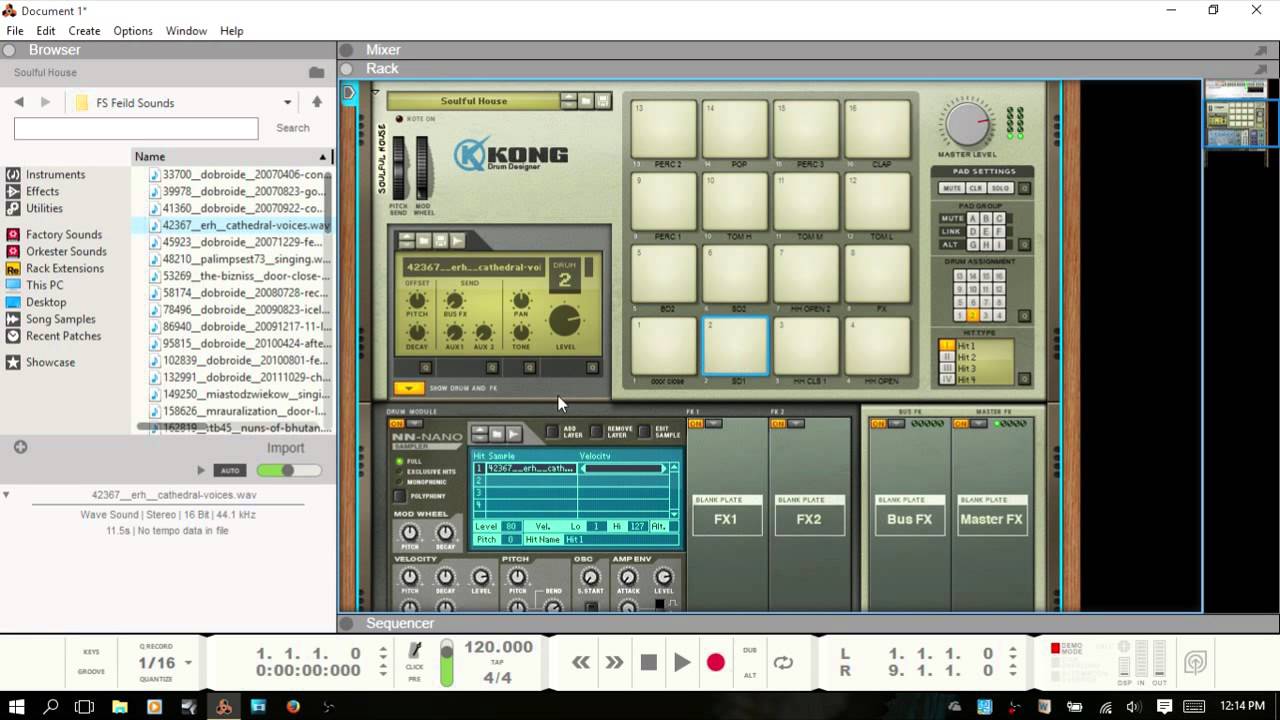Open the Create menu
Image resolution: width=1280 pixels, height=720 pixels.
click(84, 31)
